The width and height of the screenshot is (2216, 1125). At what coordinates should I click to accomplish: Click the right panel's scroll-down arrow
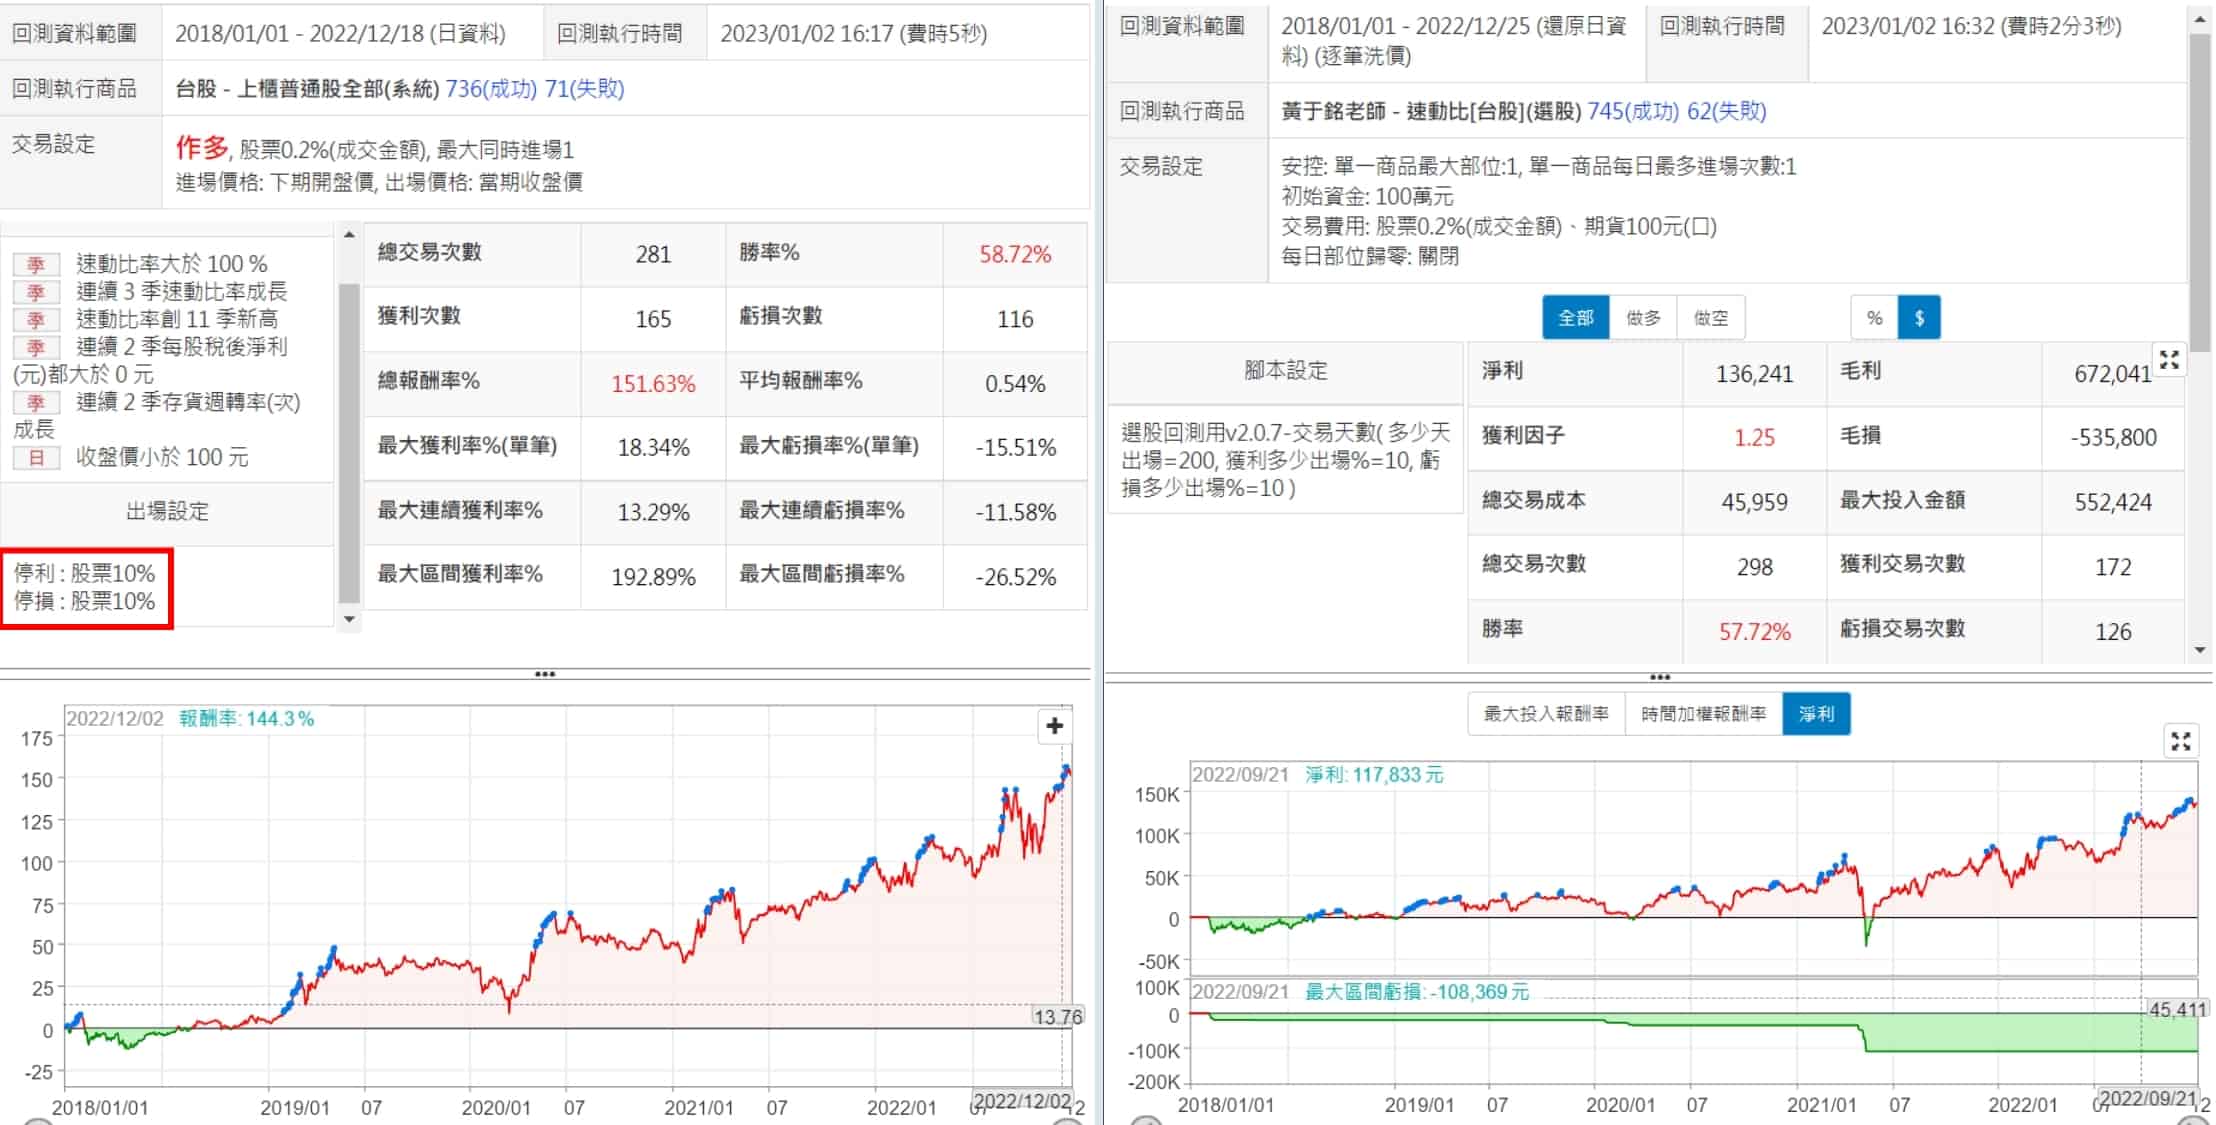pos(2199,650)
